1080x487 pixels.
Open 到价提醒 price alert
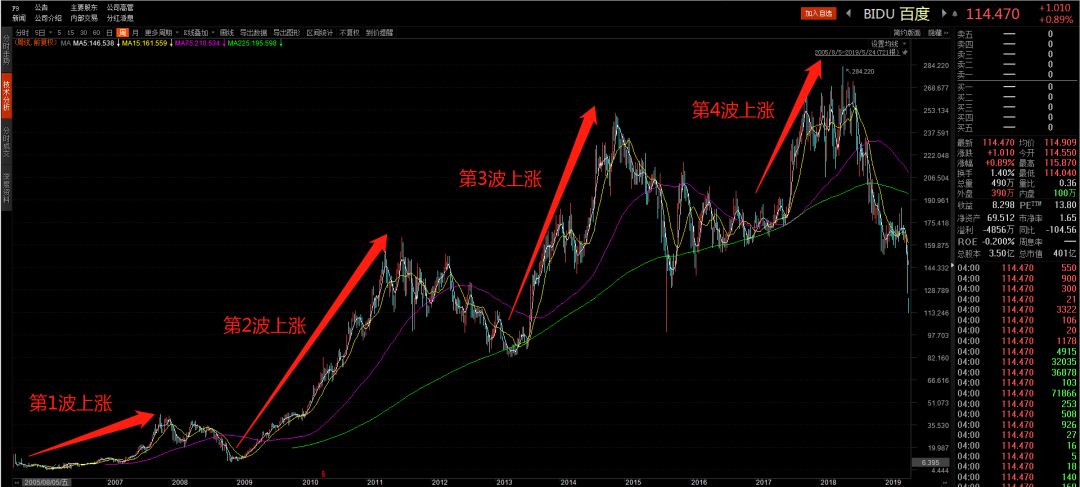(379, 32)
